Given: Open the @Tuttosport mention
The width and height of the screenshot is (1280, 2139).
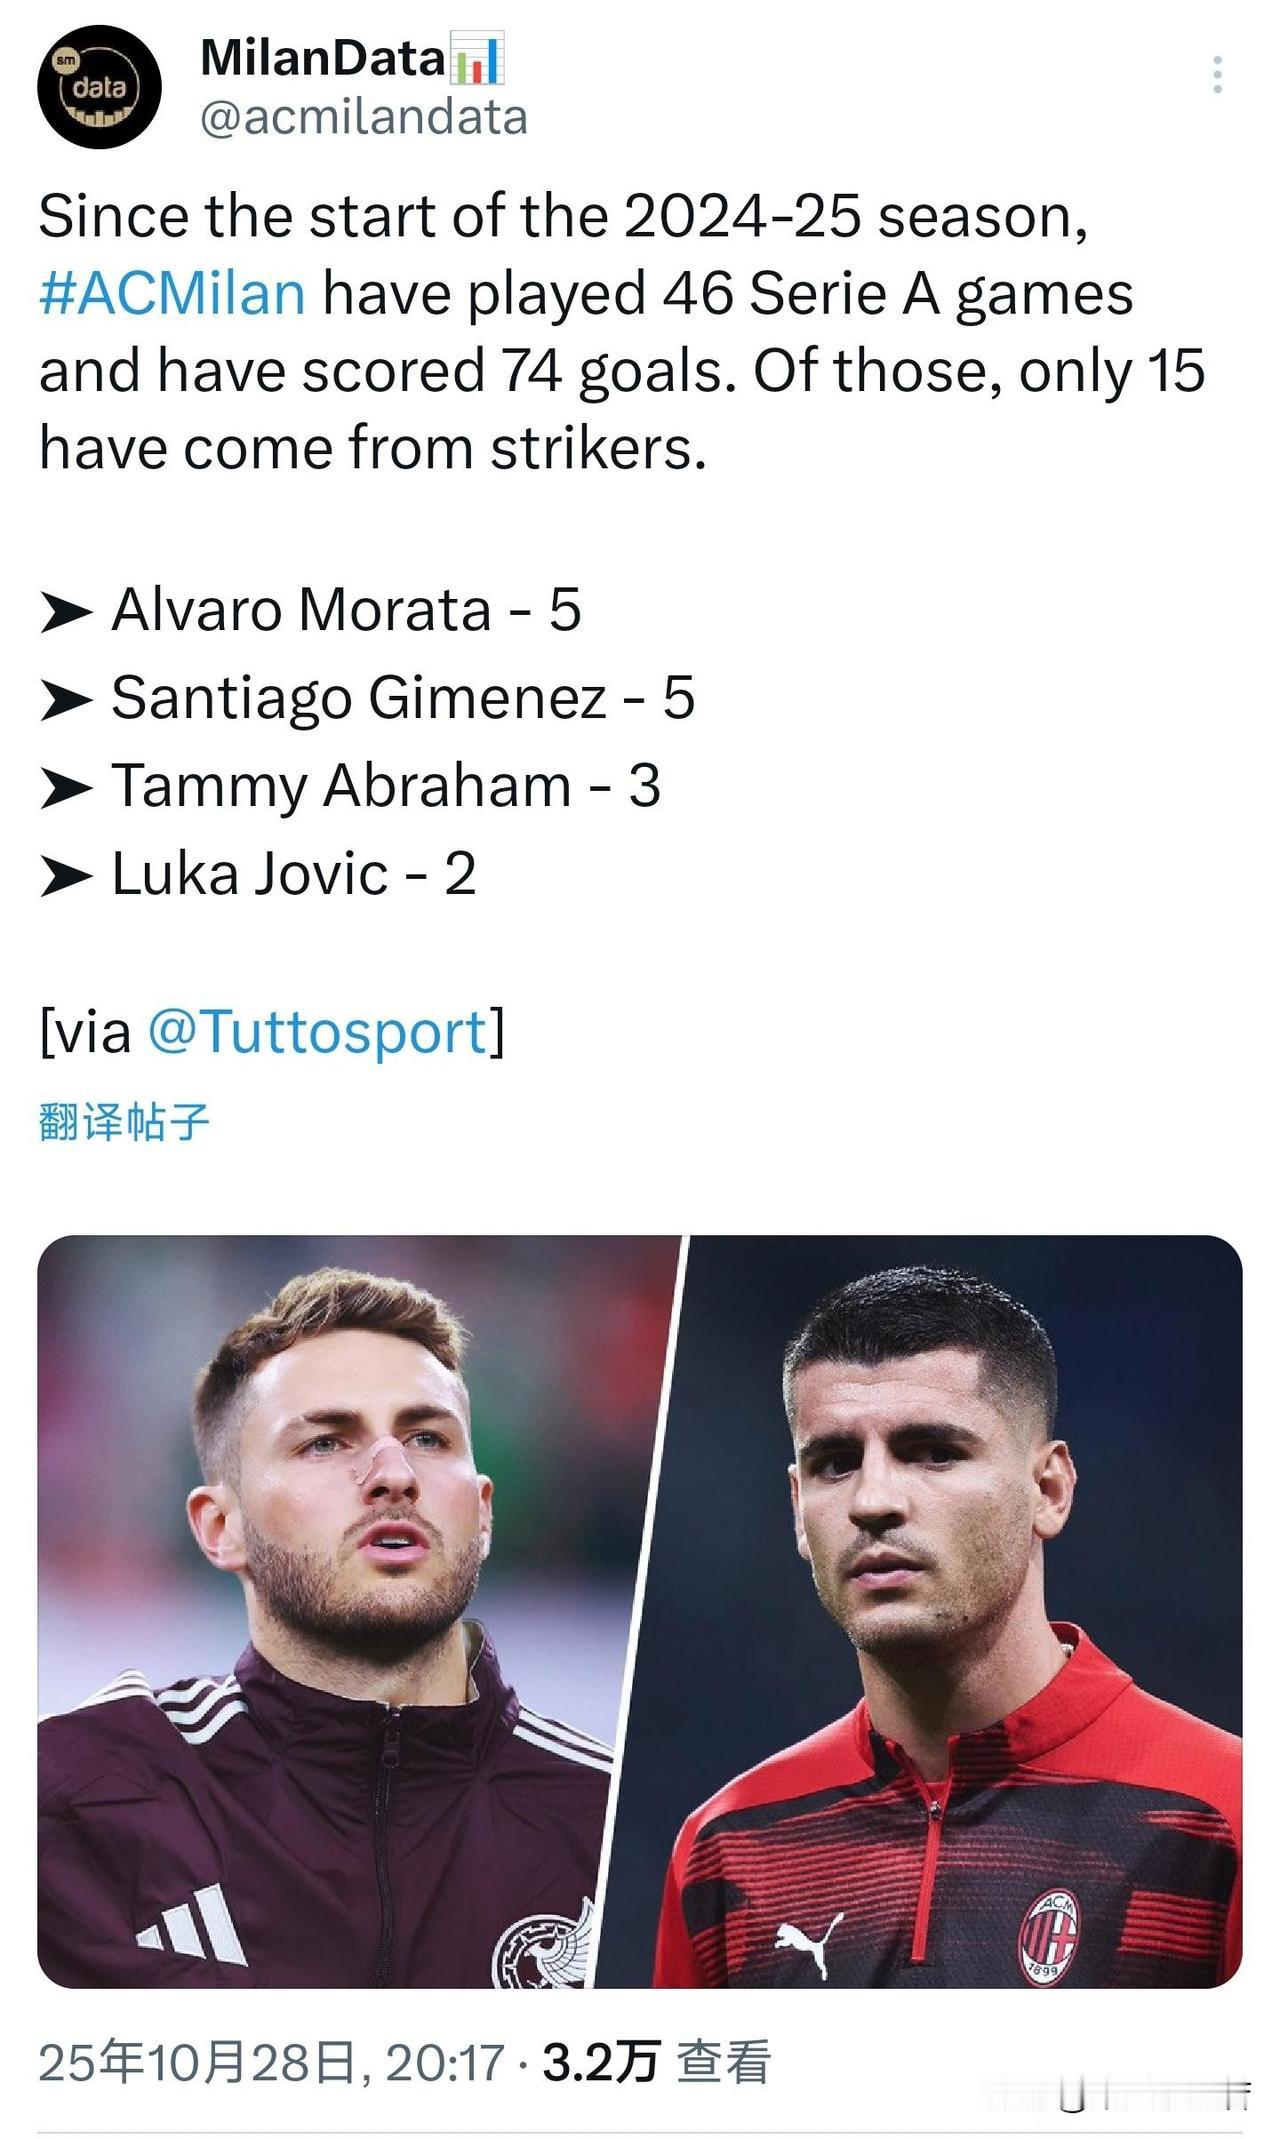Looking at the screenshot, I should click(317, 1031).
